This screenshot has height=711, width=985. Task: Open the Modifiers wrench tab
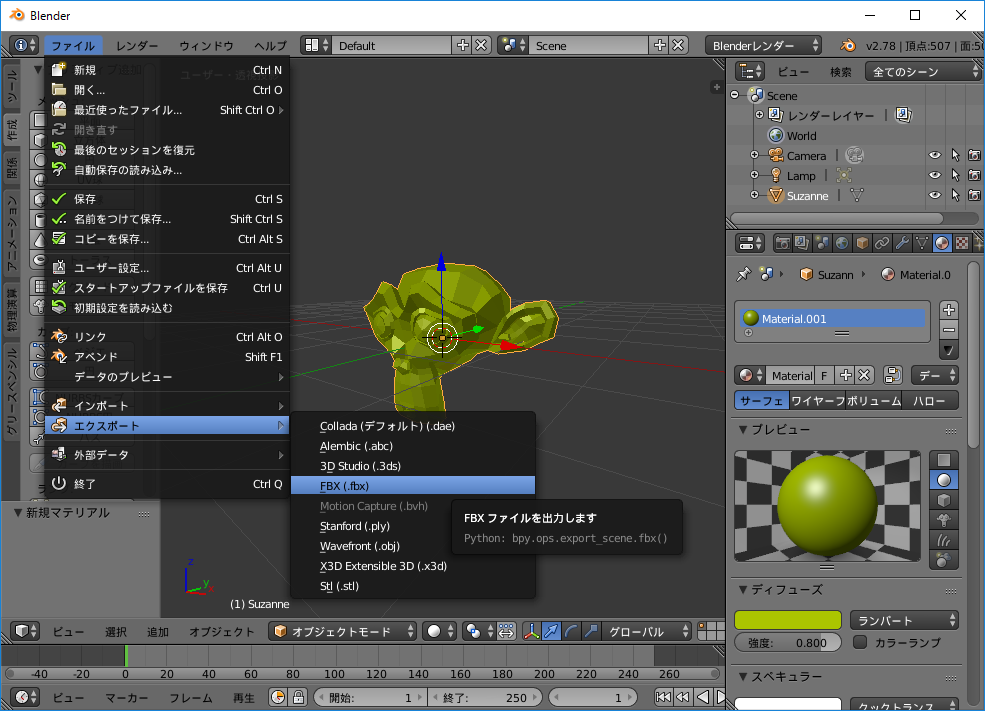(902, 243)
